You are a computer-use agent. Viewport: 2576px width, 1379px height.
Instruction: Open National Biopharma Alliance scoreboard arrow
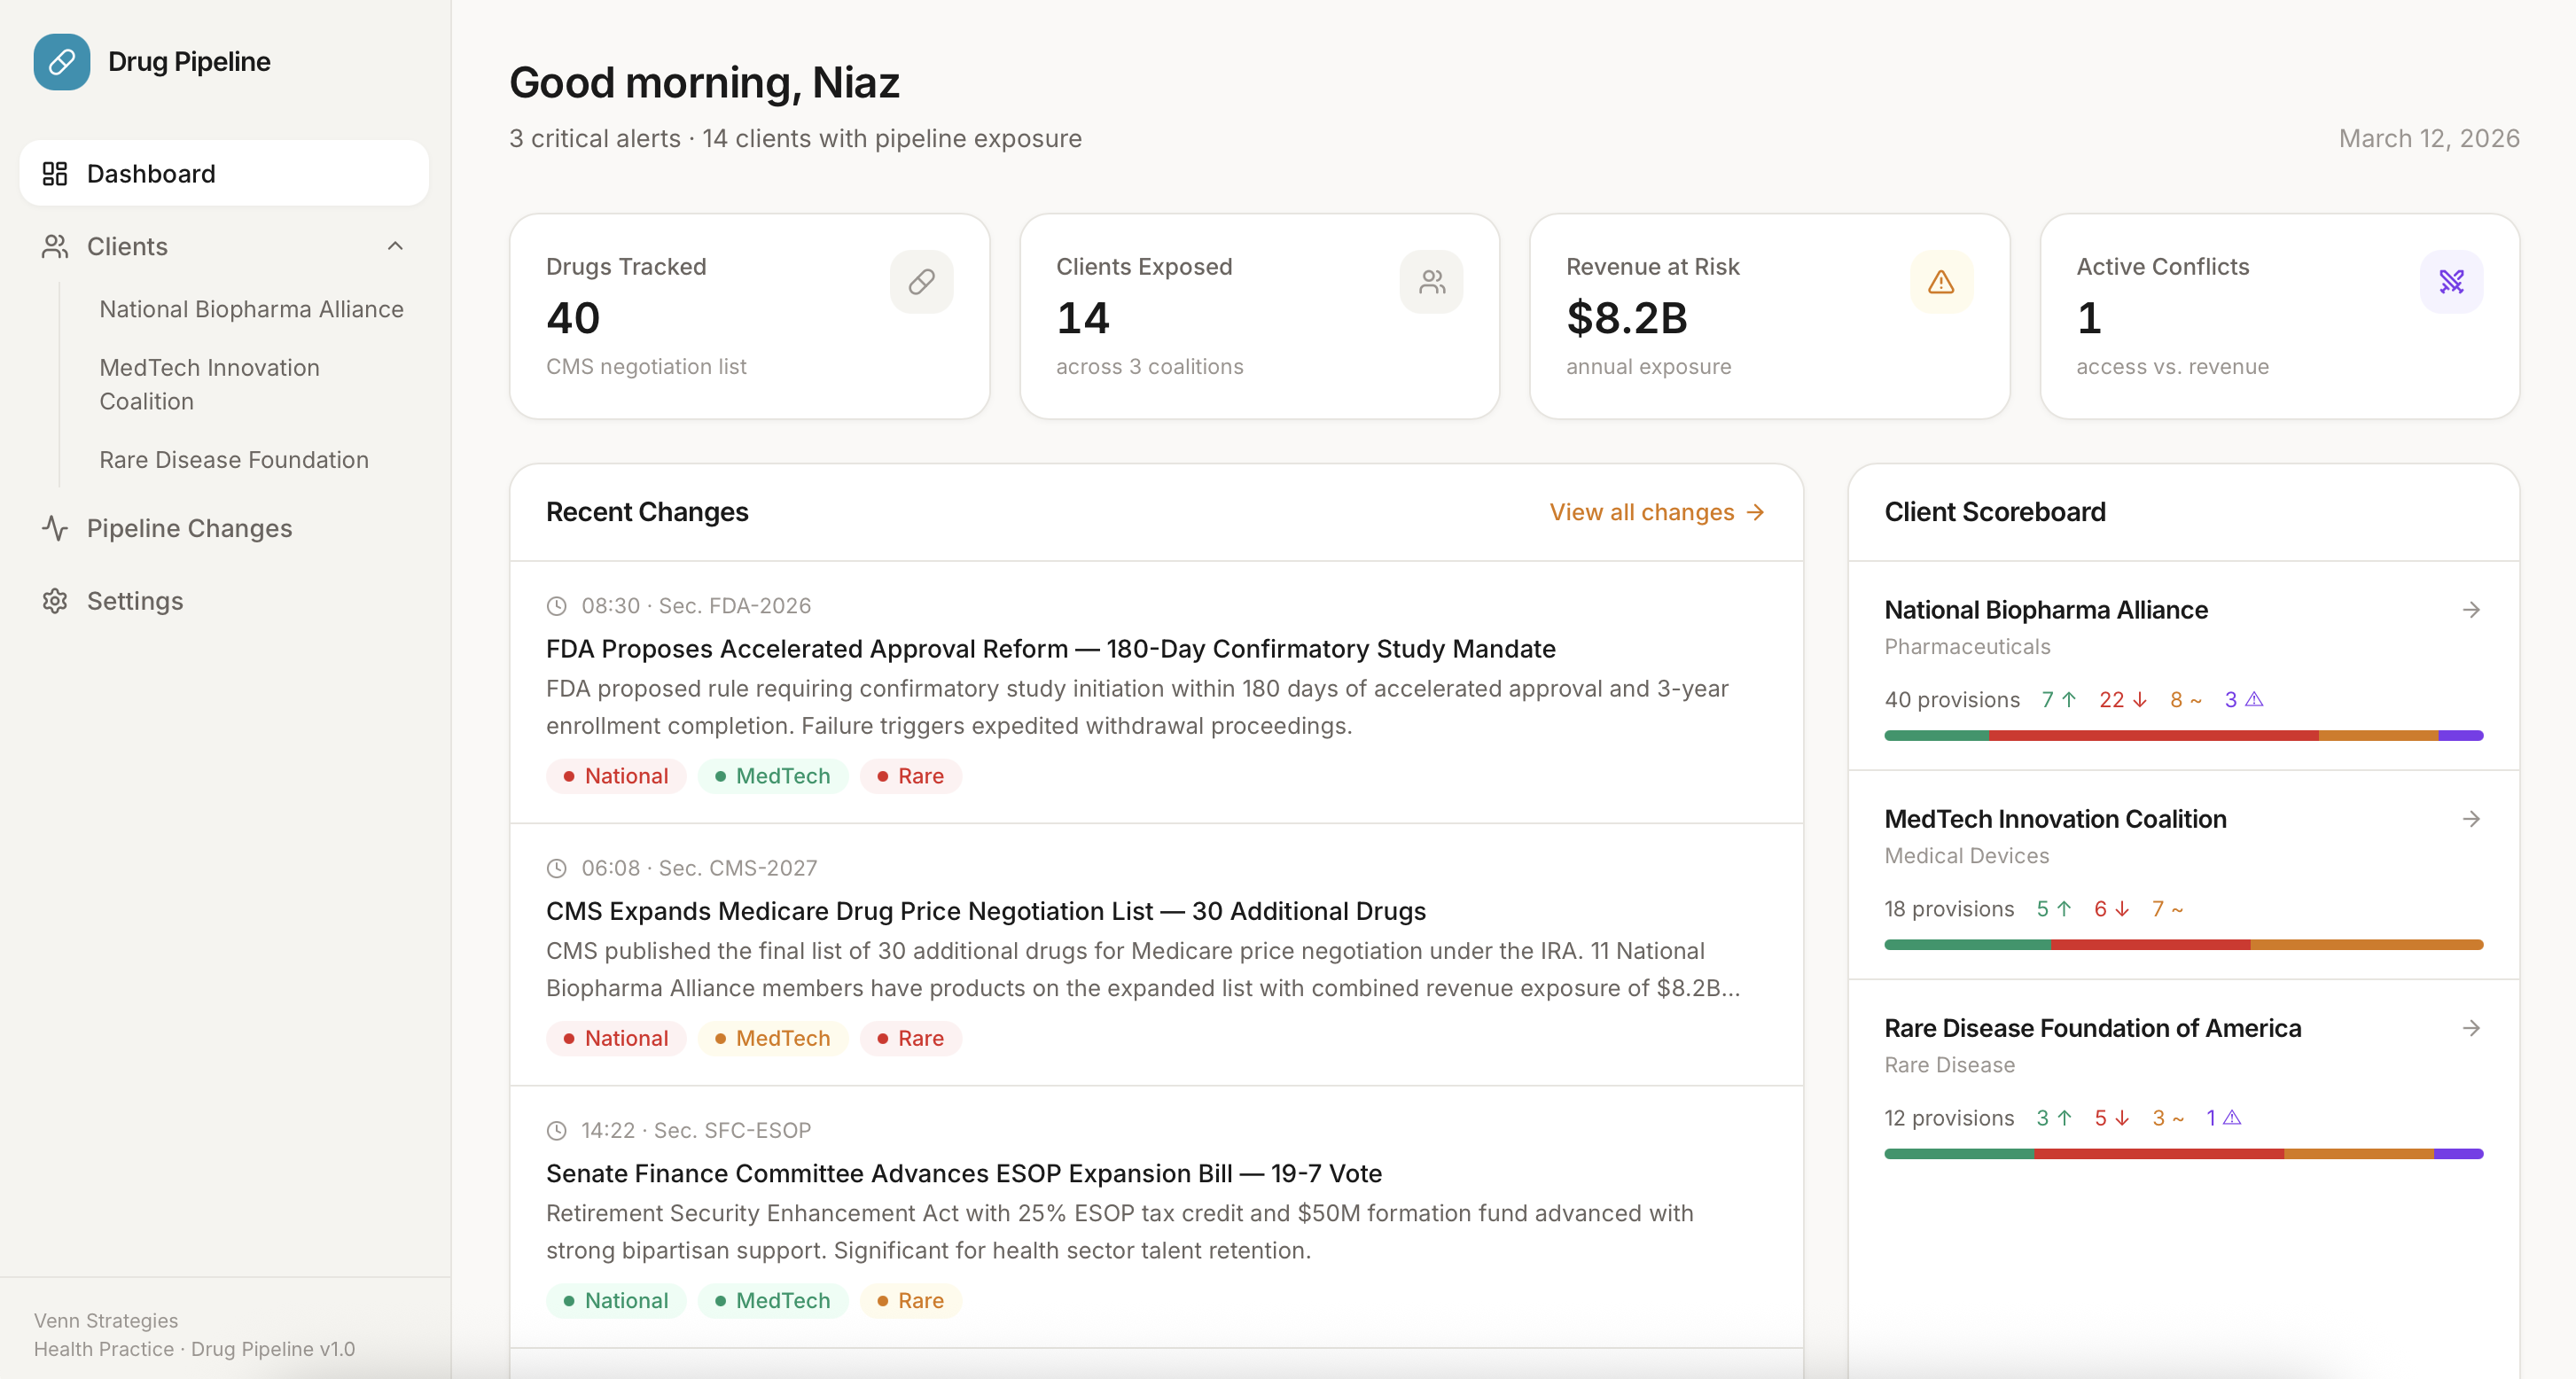click(x=2471, y=610)
